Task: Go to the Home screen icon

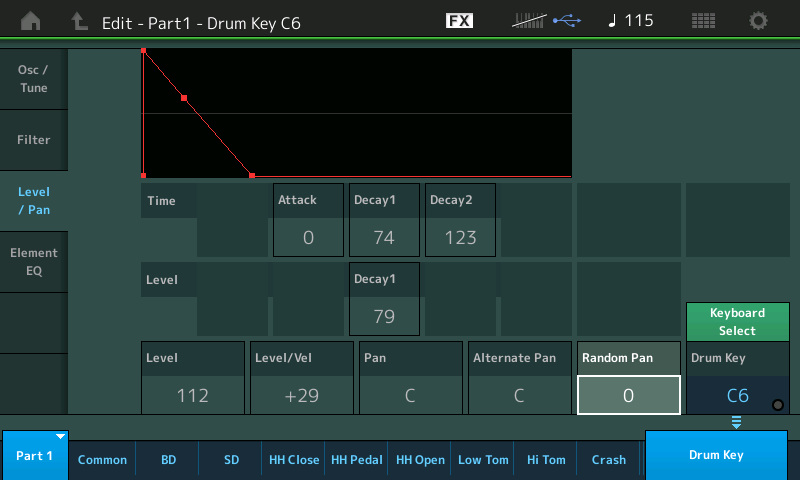Action: tap(31, 21)
